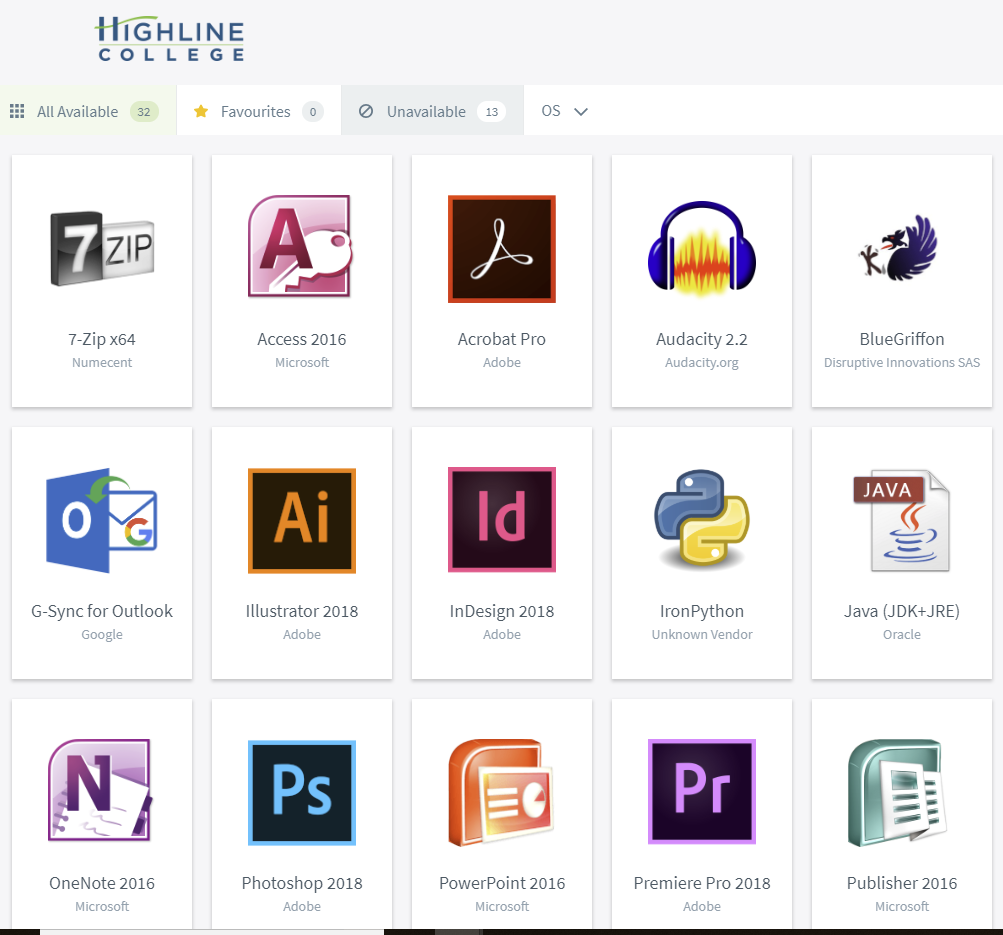Open the BlueGriffon title link
Image resolution: width=1003 pixels, height=935 pixels.
tap(902, 339)
